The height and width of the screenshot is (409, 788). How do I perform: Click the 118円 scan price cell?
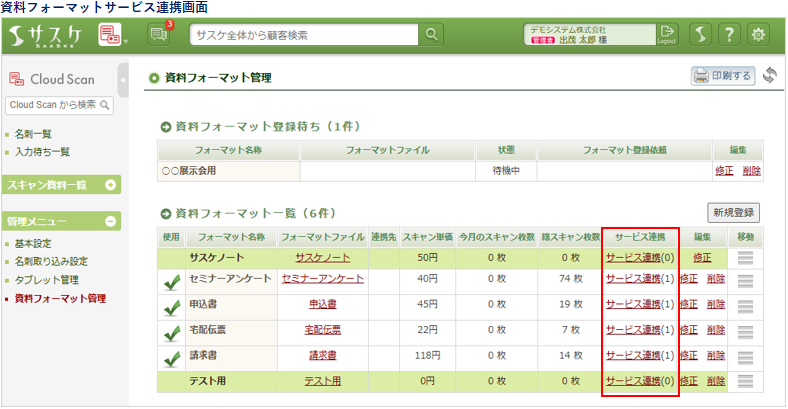427,356
